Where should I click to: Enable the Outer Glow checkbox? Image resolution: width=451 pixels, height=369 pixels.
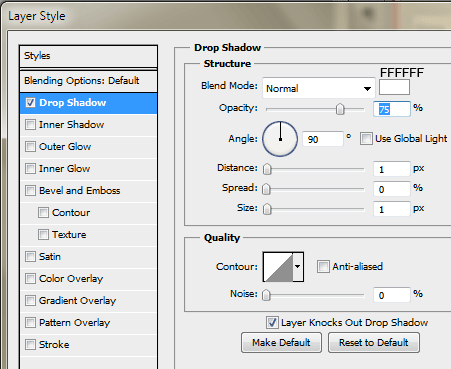tap(30, 147)
